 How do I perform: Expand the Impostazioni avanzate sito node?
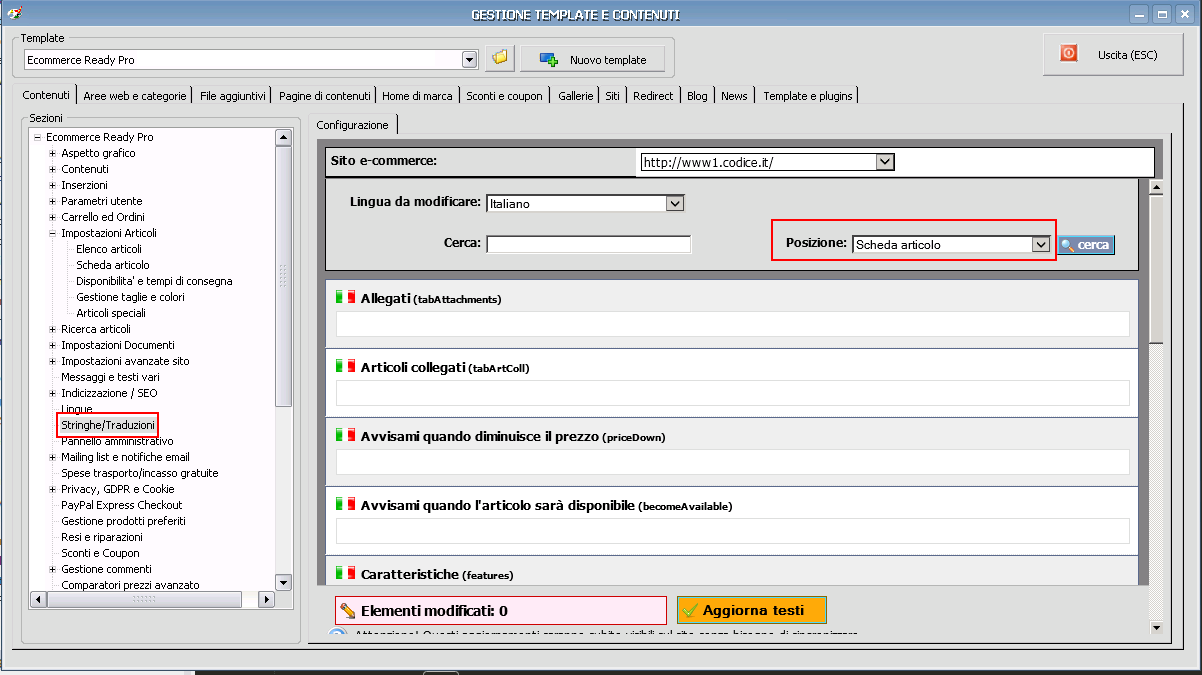[x=52, y=361]
